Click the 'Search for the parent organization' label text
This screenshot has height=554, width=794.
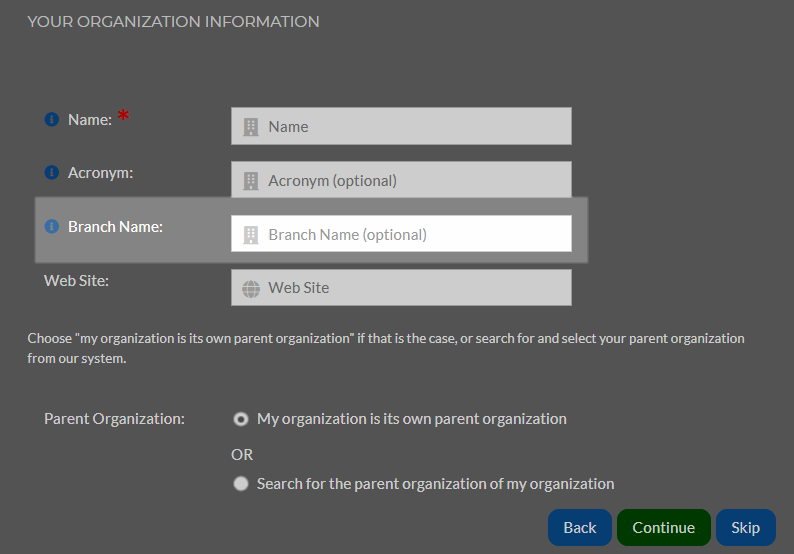pos(435,484)
